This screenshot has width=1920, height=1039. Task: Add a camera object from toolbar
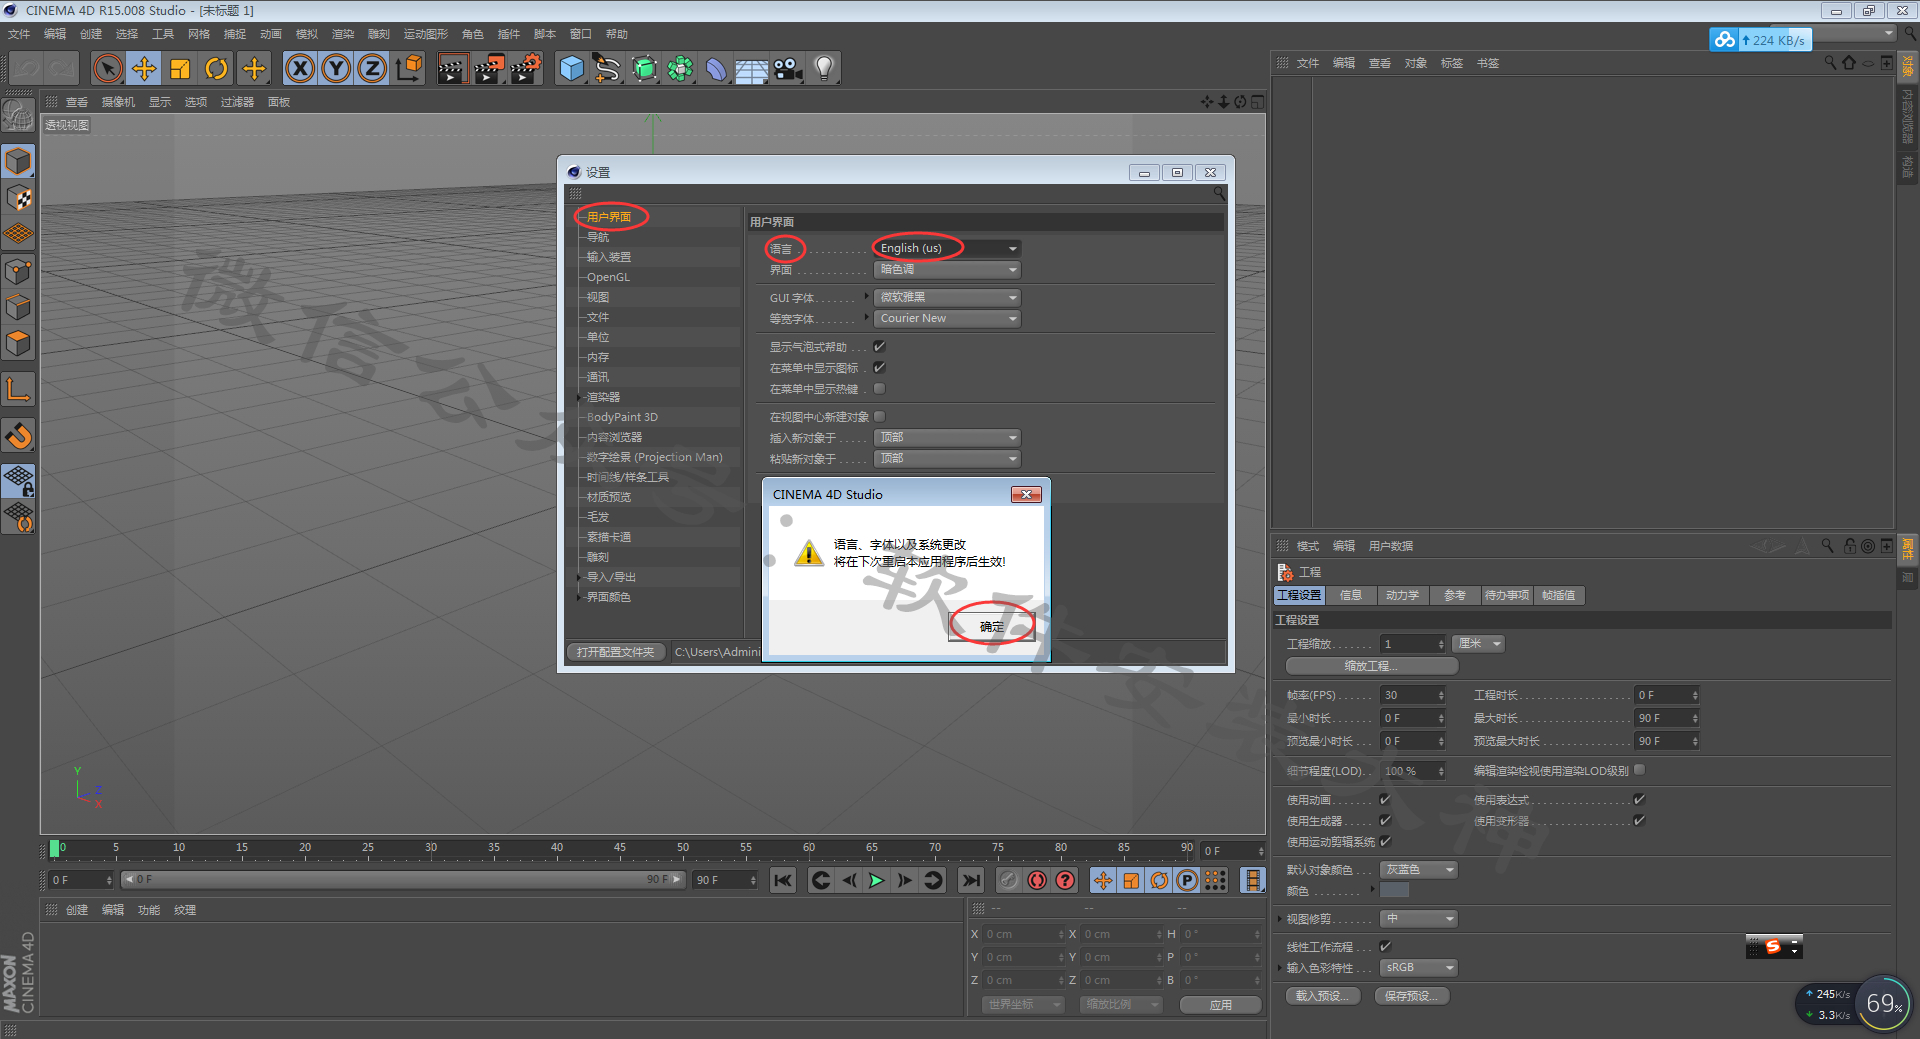tap(788, 69)
